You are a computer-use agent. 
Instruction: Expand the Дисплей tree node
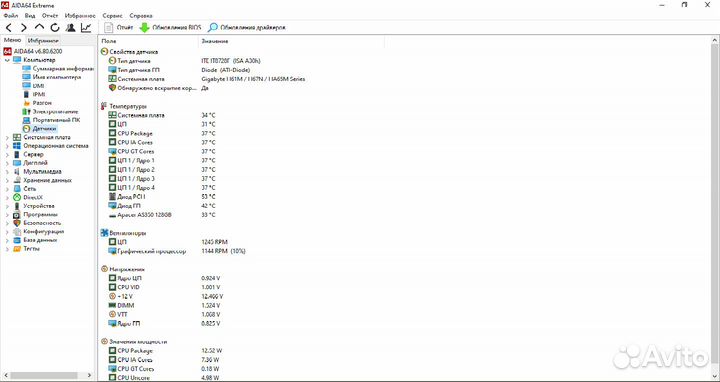click(7, 163)
